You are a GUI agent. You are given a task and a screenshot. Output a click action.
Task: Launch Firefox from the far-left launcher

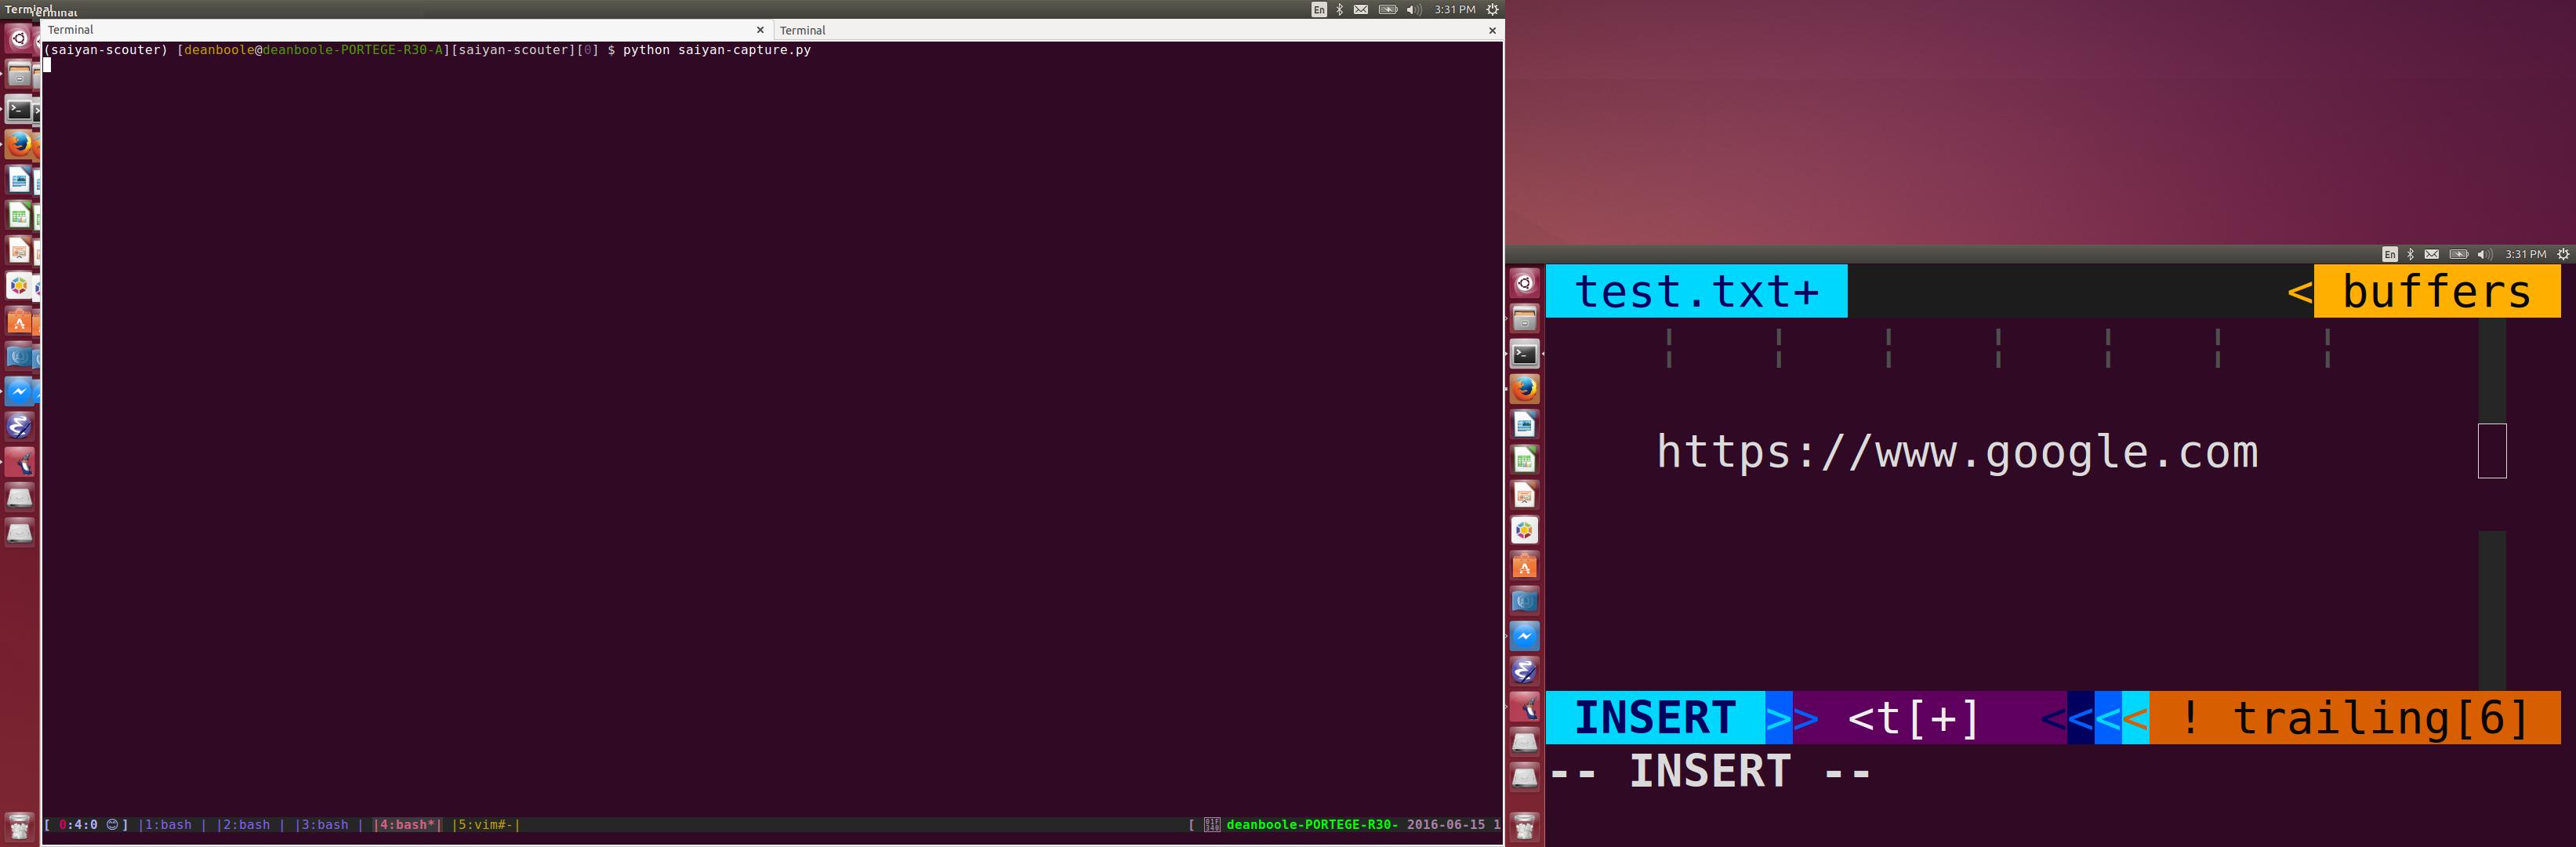pos(19,144)
